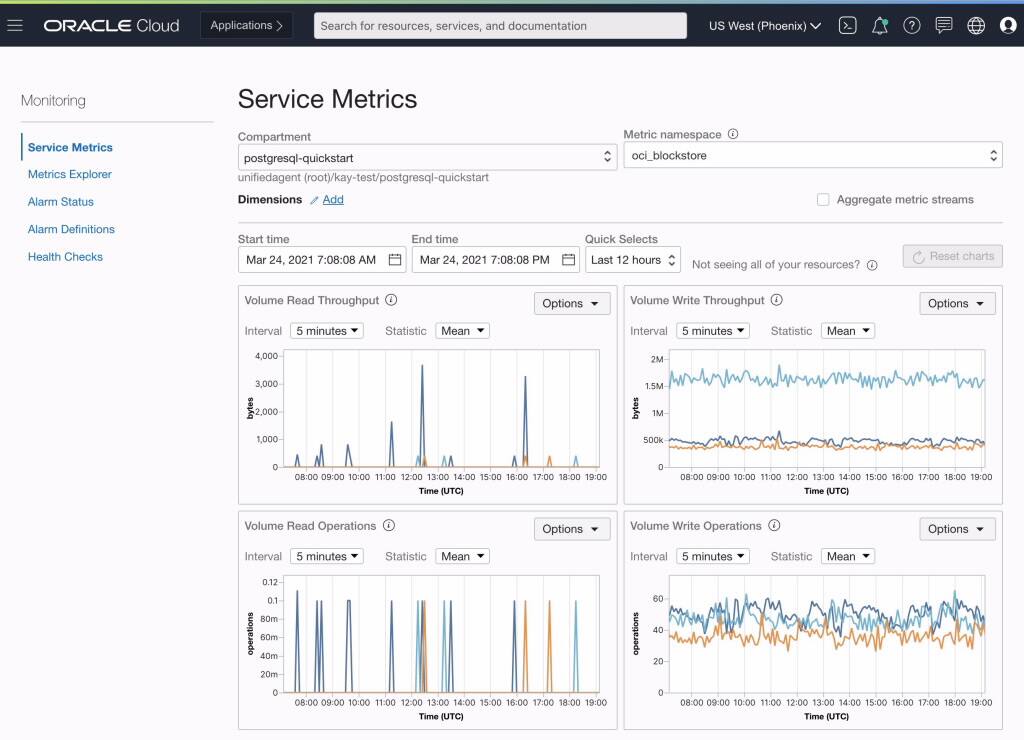Open the navigation hamburger menu
The width and height of the screenshot is (1024, 740).
15,25
